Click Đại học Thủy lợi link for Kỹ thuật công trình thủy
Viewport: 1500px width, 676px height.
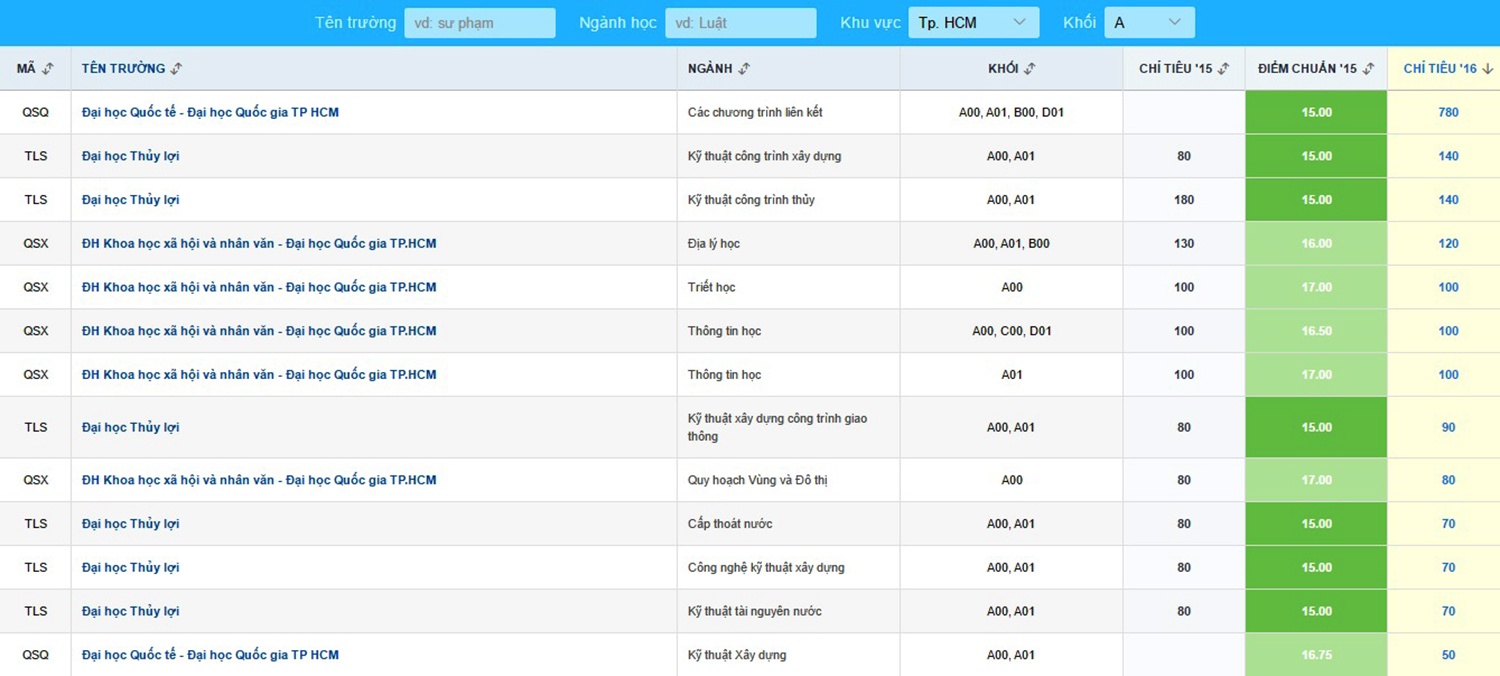[x=131, y=200]
